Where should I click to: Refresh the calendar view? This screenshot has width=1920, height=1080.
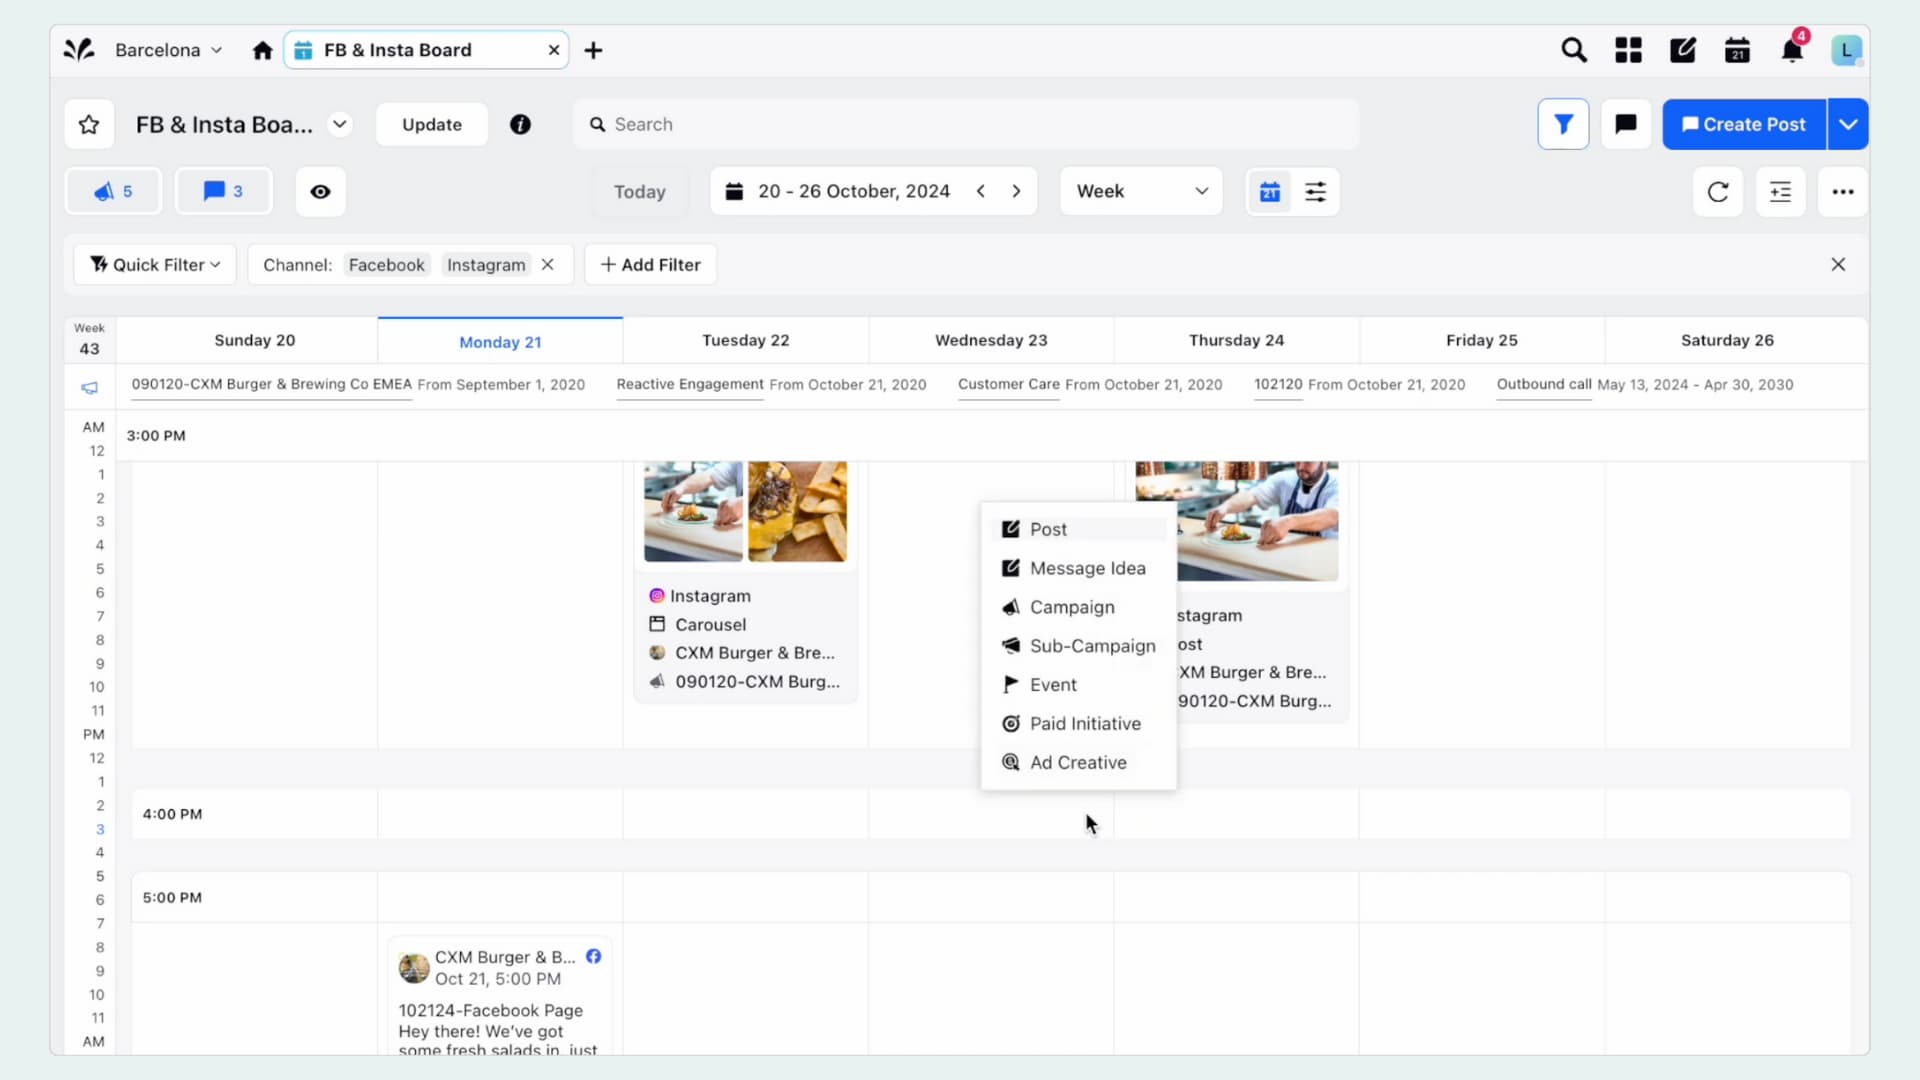[x=1718, y=191]
